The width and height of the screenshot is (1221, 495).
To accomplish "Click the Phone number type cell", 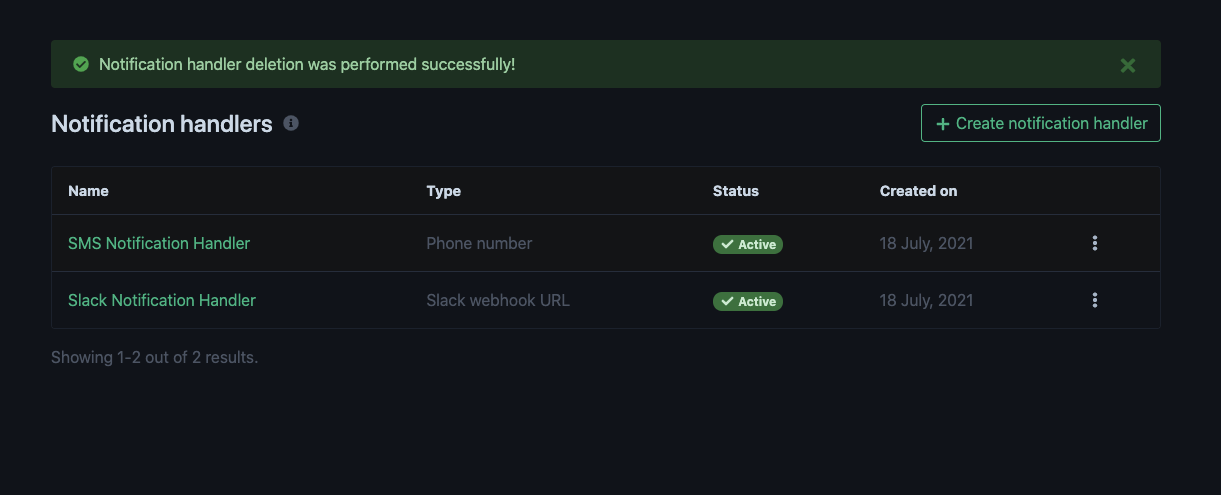I will pos(479,243).
